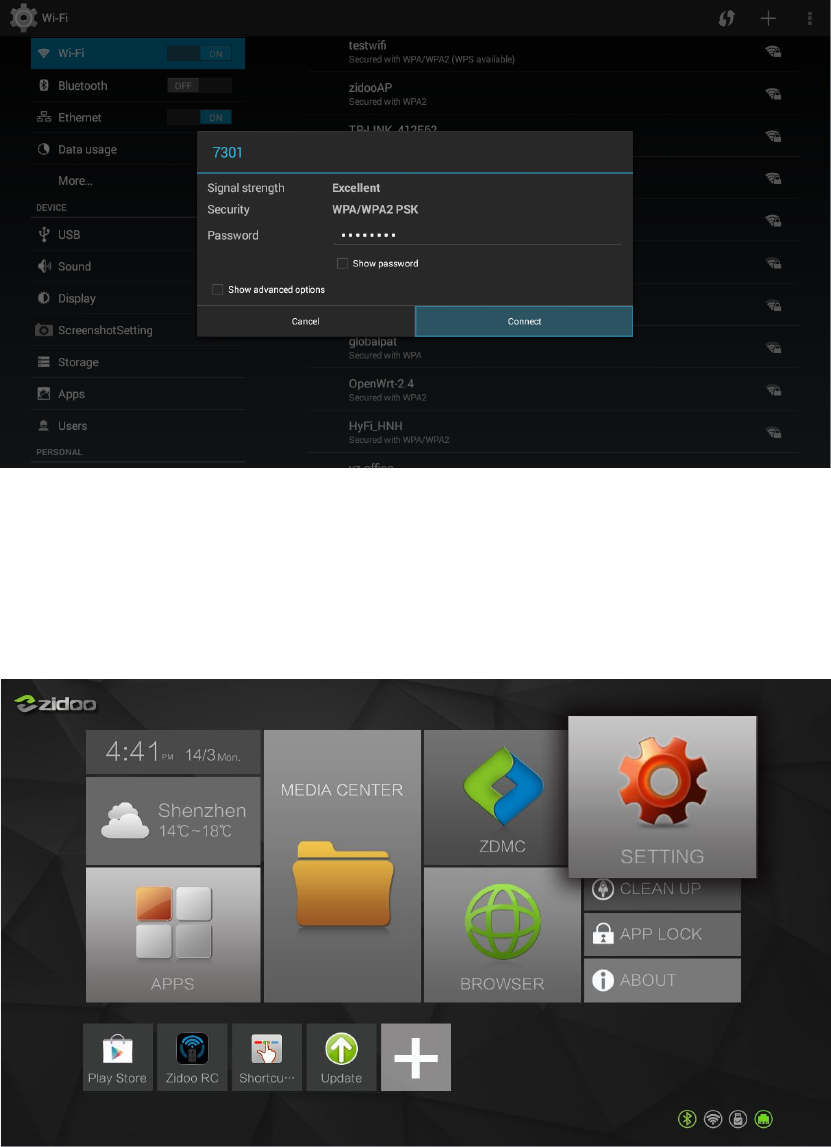Select the zidooAP network

(x=553, y=94)
